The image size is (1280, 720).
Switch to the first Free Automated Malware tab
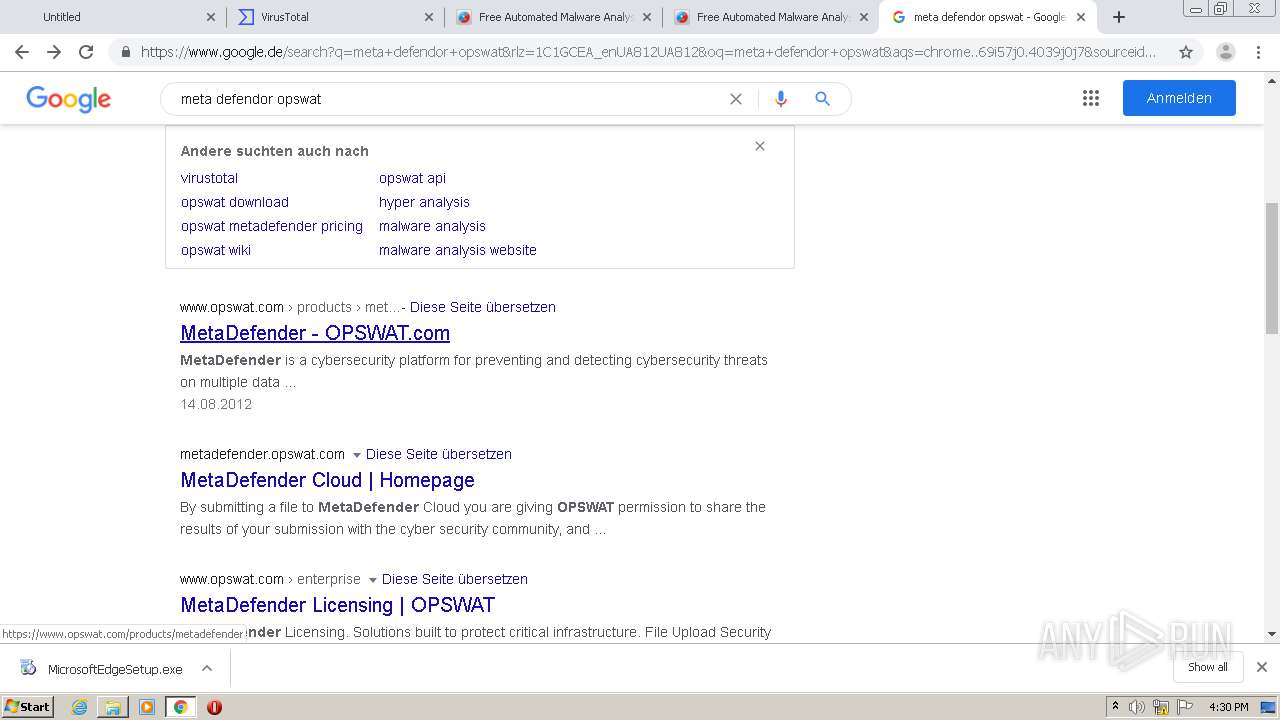pyautogui.click(x=553, y=17)
